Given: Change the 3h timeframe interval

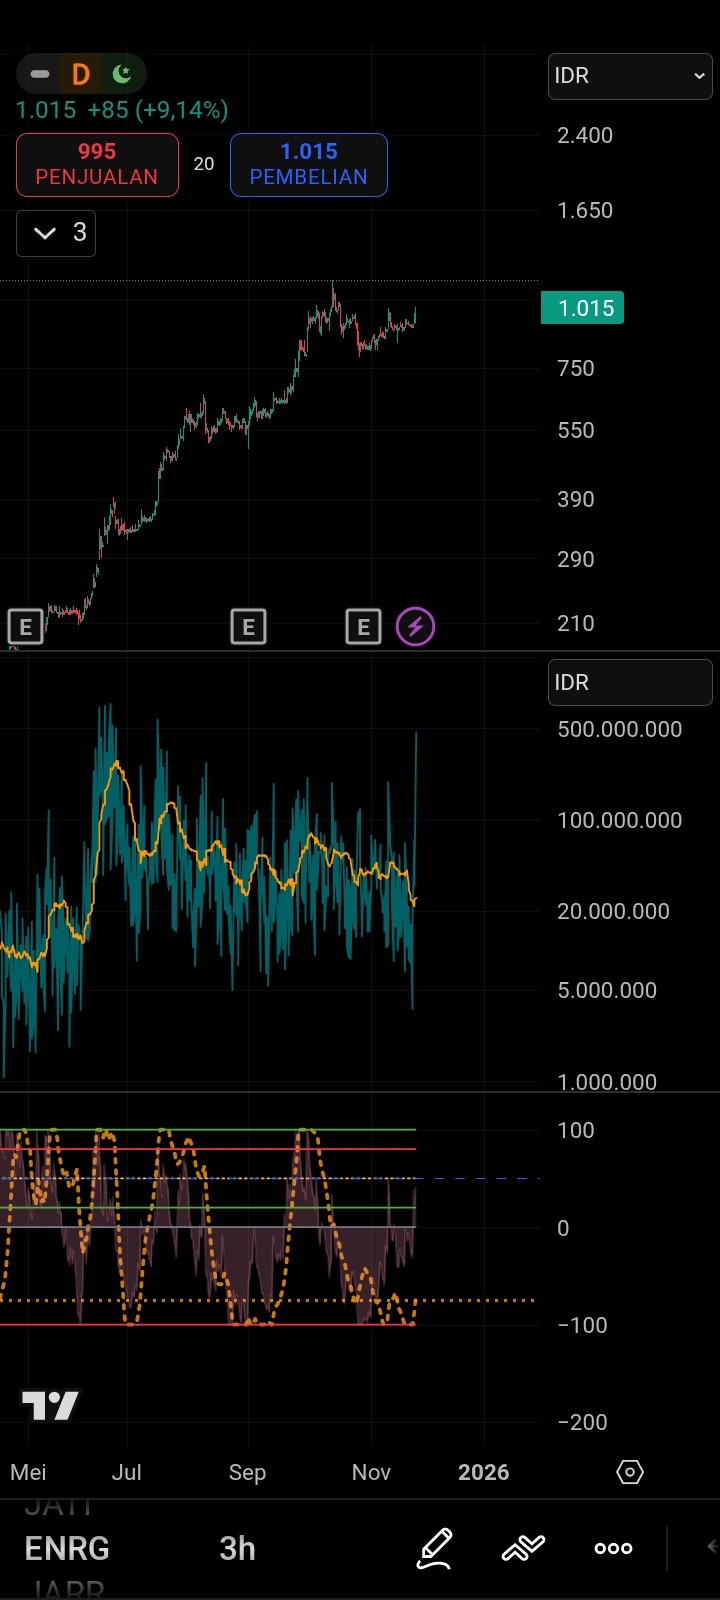Looking at the screenshot, I should click(x=237, y=1548).
